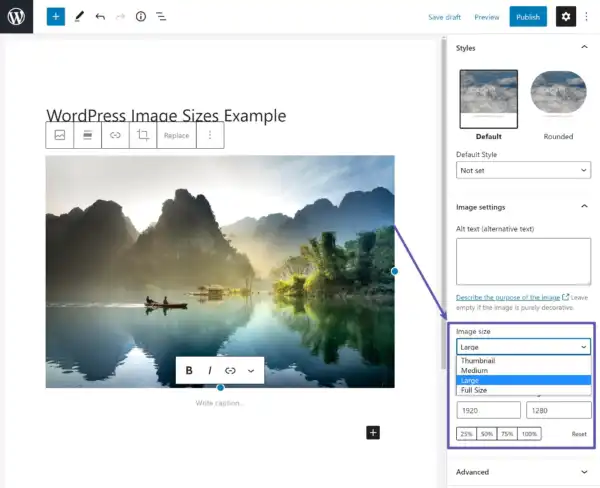Click the Publish button

pos(528,17)
